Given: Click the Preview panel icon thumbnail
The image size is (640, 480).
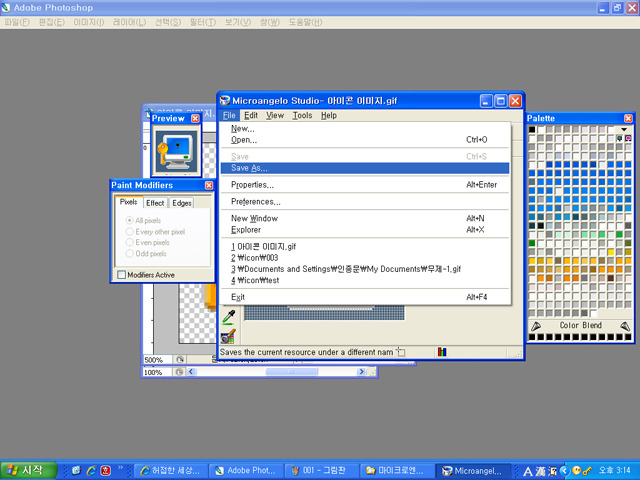Looking at the screenshot, I should coord(177,151).
